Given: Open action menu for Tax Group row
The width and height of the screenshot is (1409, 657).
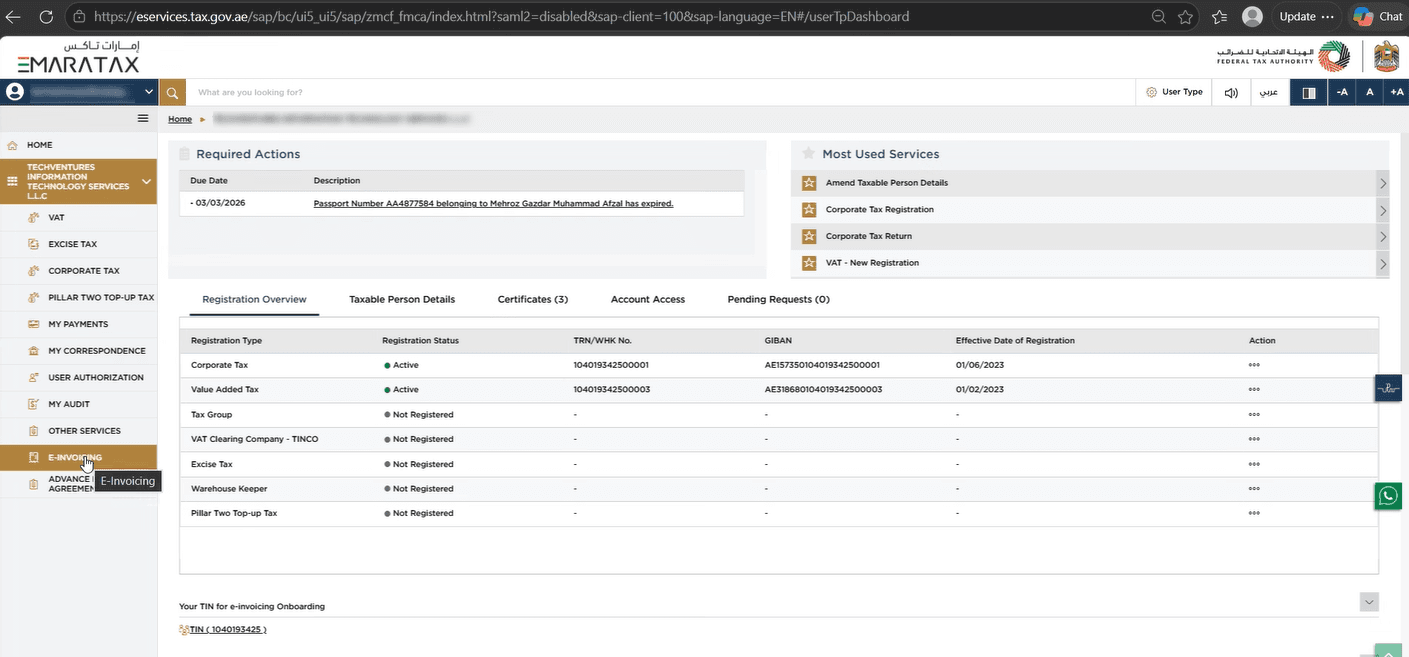Looking at the screenshot, I should pos(1254,414).
